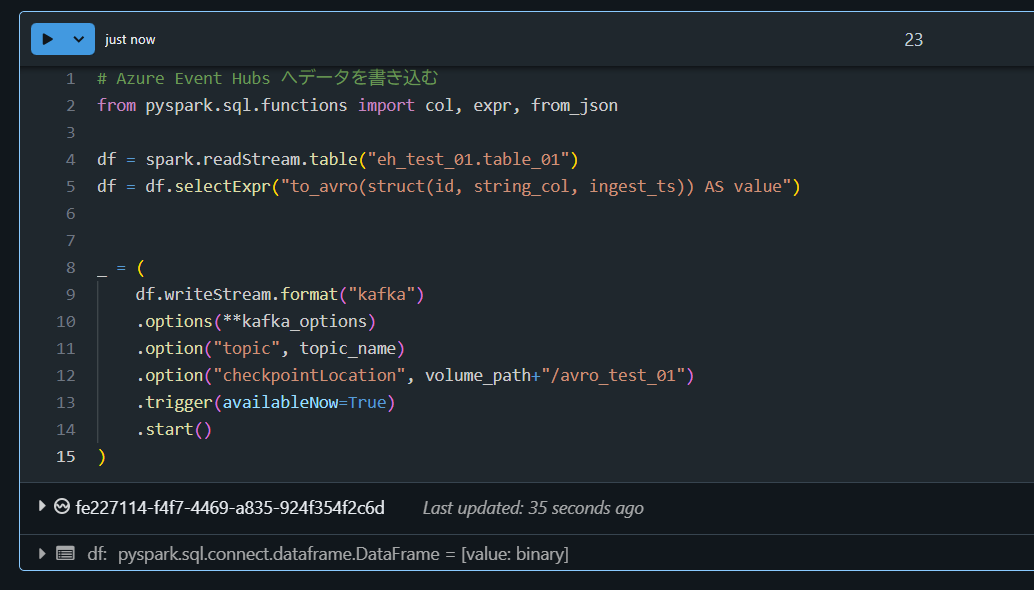Click the cell number 23 label
The height and width of the screenshot is (590, 1034).
[913, 40]
